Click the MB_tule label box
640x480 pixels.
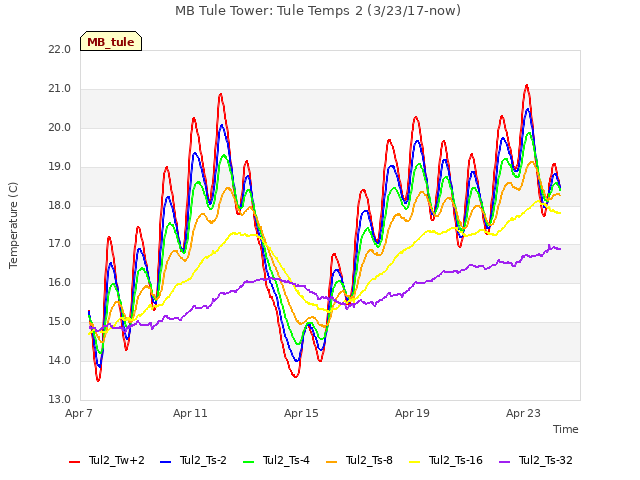111,41
